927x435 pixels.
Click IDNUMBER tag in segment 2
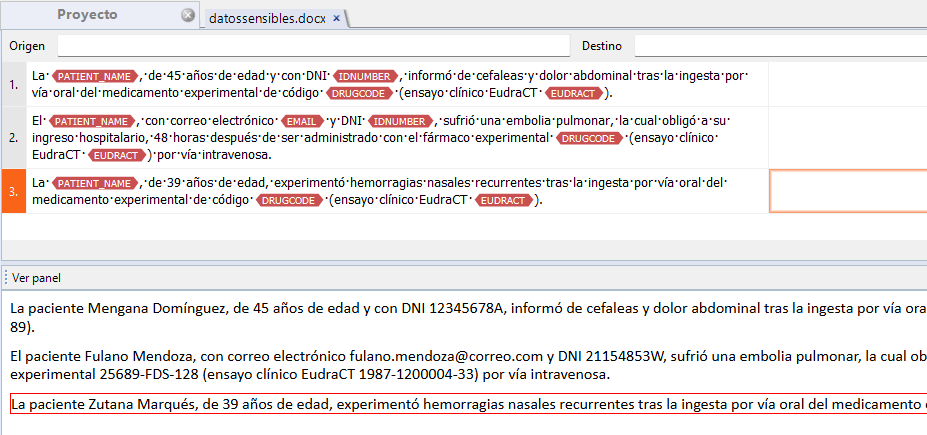click(x=402, y=121)
